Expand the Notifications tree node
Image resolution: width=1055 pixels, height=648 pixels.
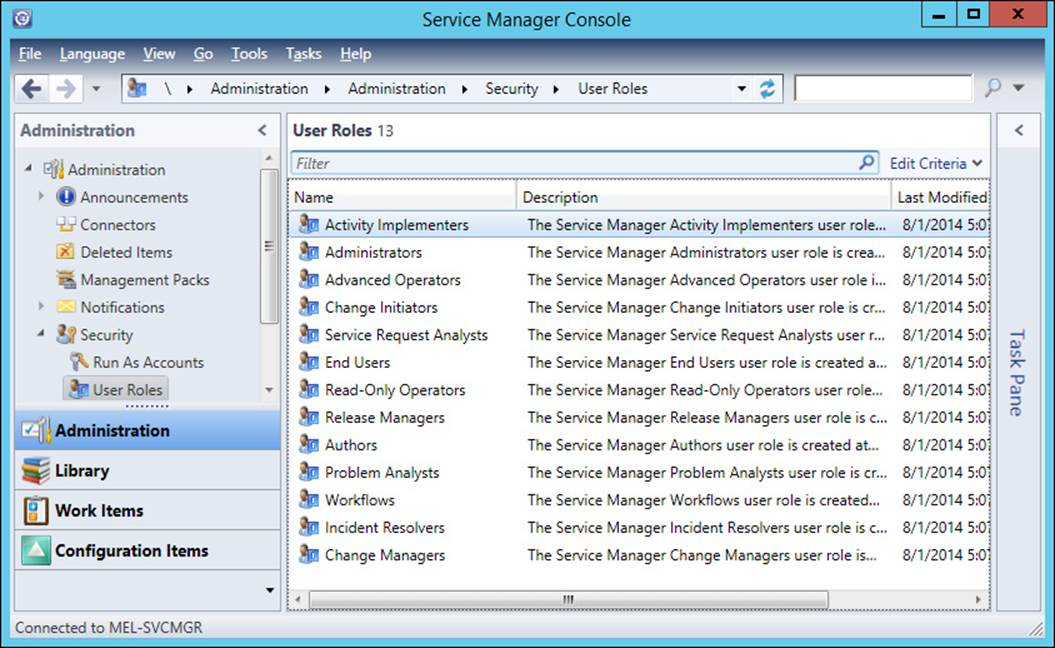click(x=41, y=306)
